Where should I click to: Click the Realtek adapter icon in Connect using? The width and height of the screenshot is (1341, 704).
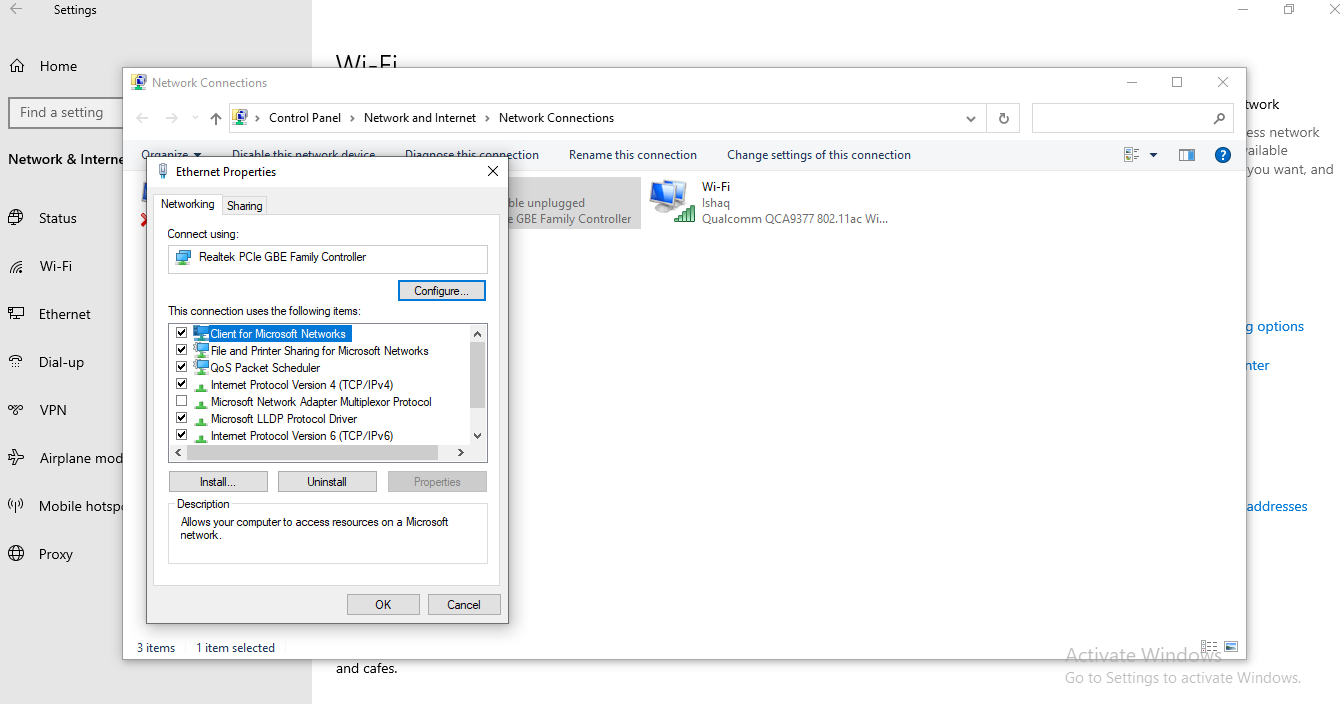(x=183, y=257)
